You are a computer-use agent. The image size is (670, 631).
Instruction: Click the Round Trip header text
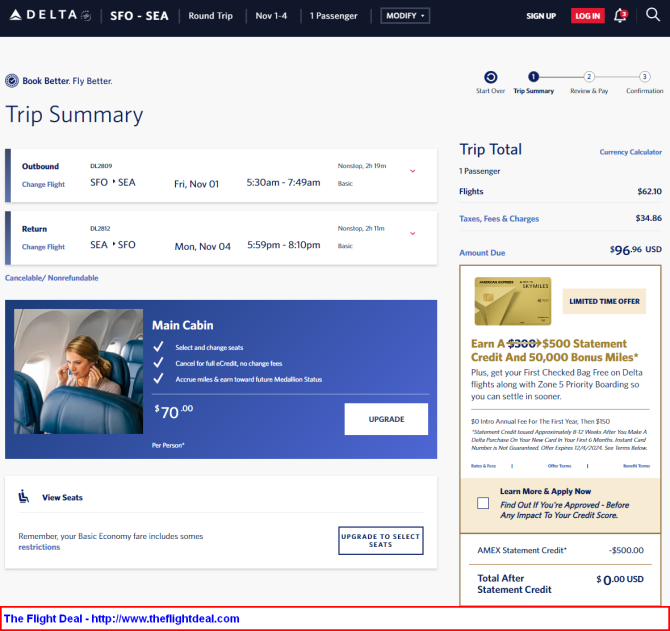pos(210,16)
